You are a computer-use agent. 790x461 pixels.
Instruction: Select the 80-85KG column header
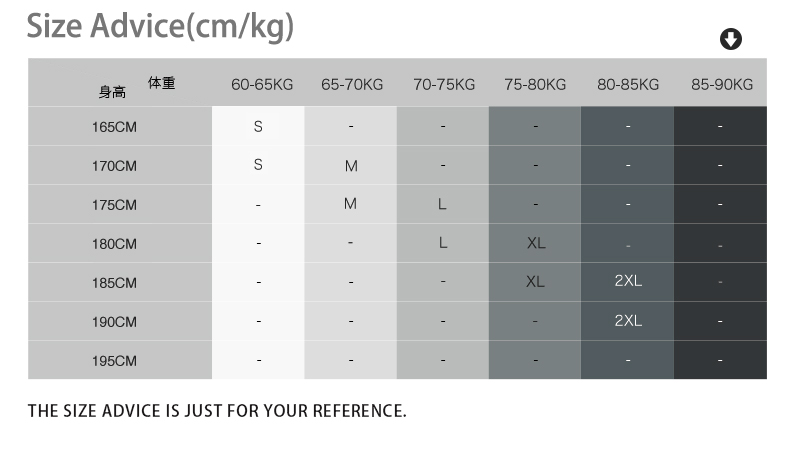[628, 85]
